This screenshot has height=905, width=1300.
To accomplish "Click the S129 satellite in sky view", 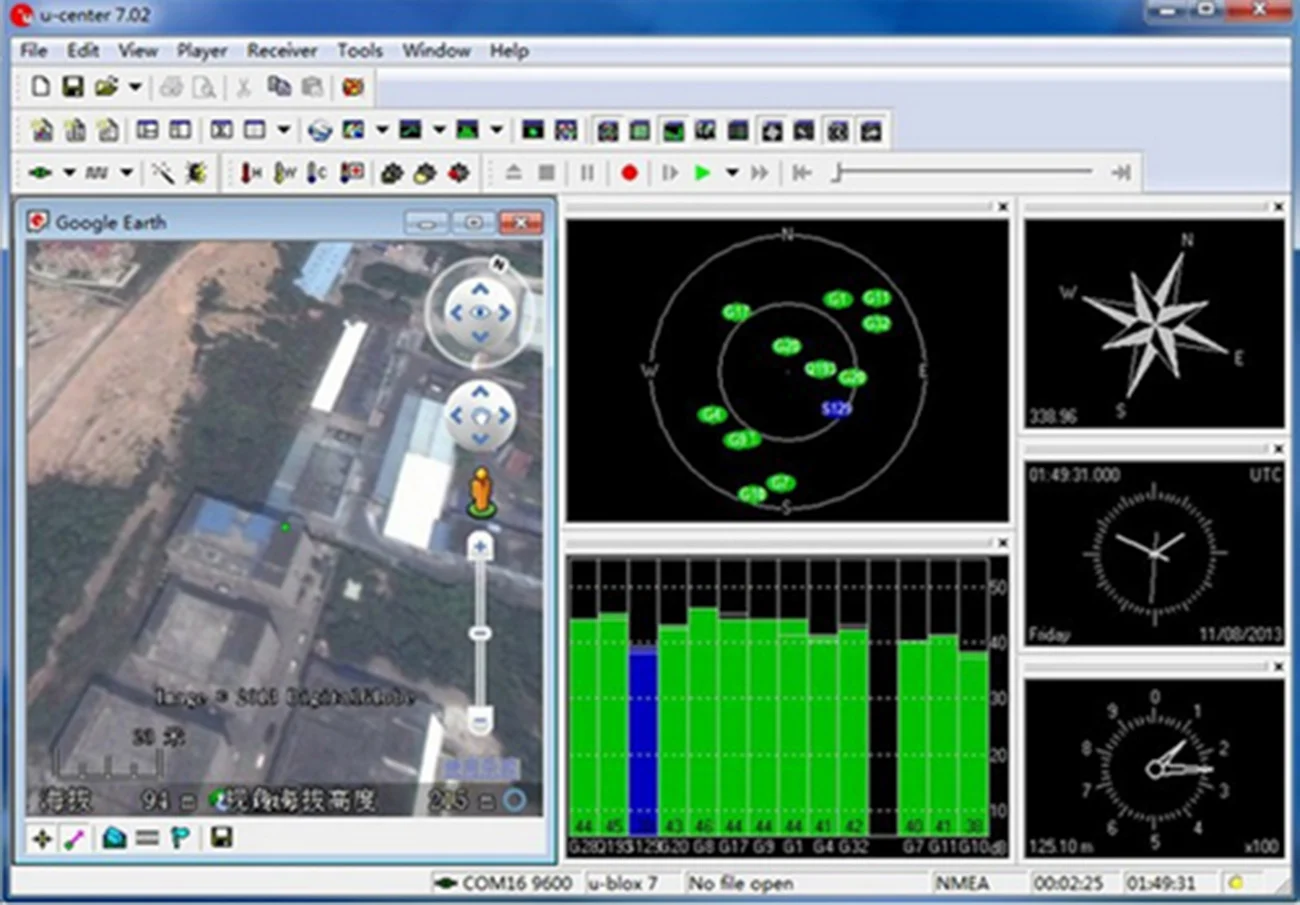I will (x=836, y=409).
